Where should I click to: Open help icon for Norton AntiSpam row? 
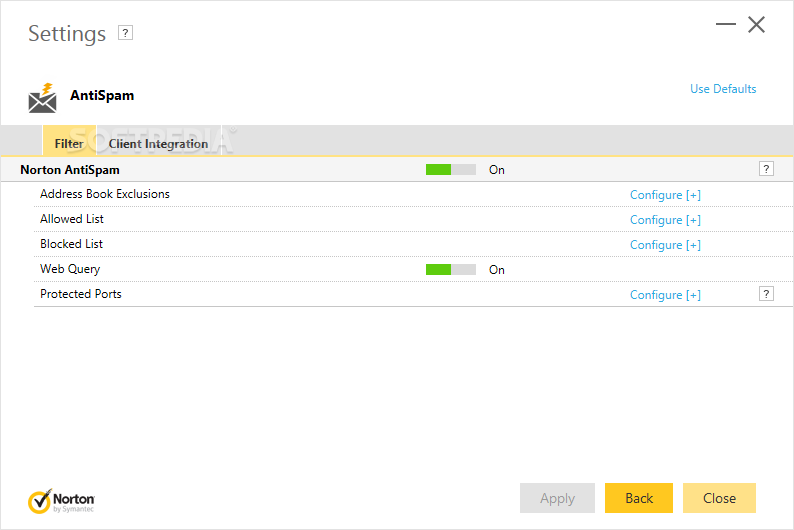pyautogui.click(x=766, y=169)
